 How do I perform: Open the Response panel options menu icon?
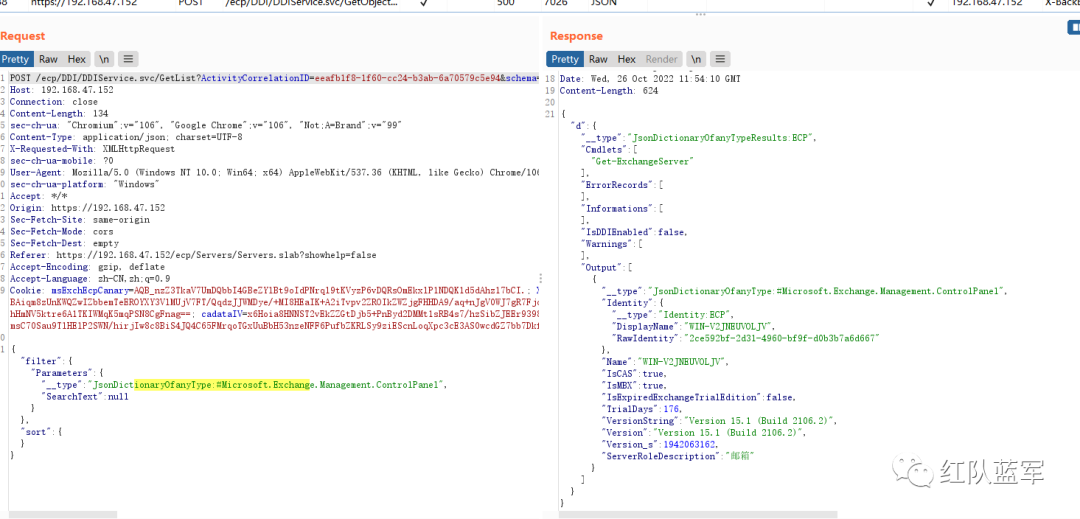click(720, 59)
